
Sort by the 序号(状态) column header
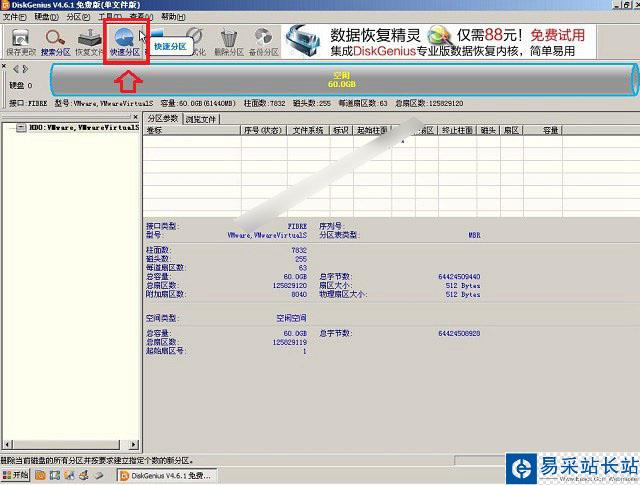(x=263, y=130)
